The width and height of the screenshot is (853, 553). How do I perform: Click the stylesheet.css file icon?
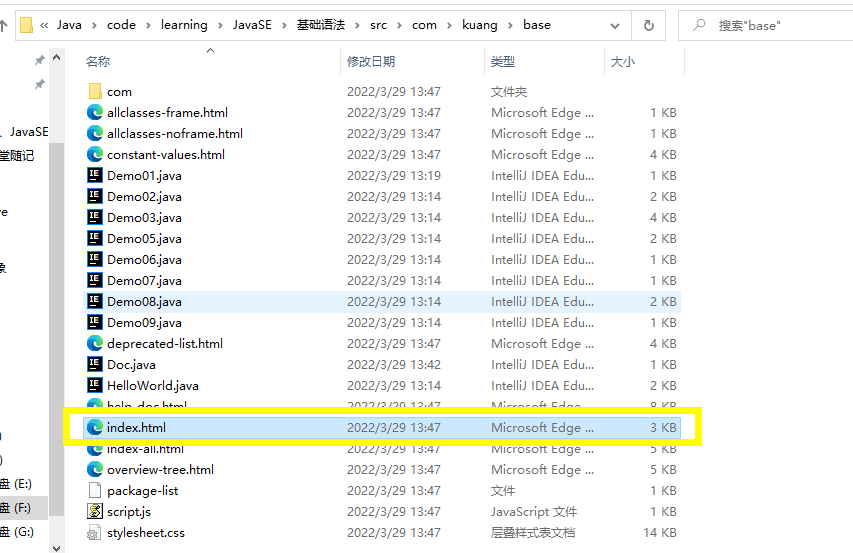[94, 533]
